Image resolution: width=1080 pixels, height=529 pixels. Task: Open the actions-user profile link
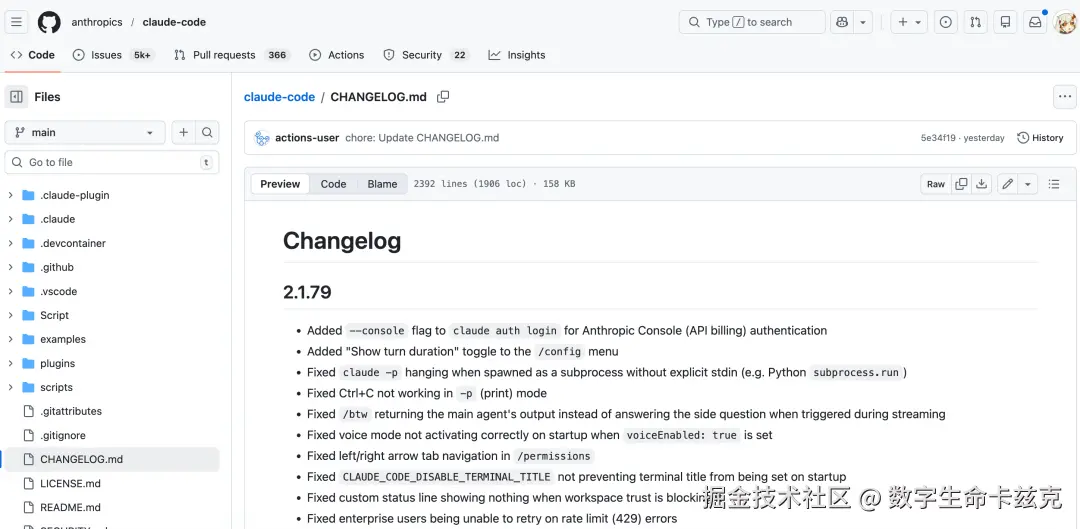(307, 138)
